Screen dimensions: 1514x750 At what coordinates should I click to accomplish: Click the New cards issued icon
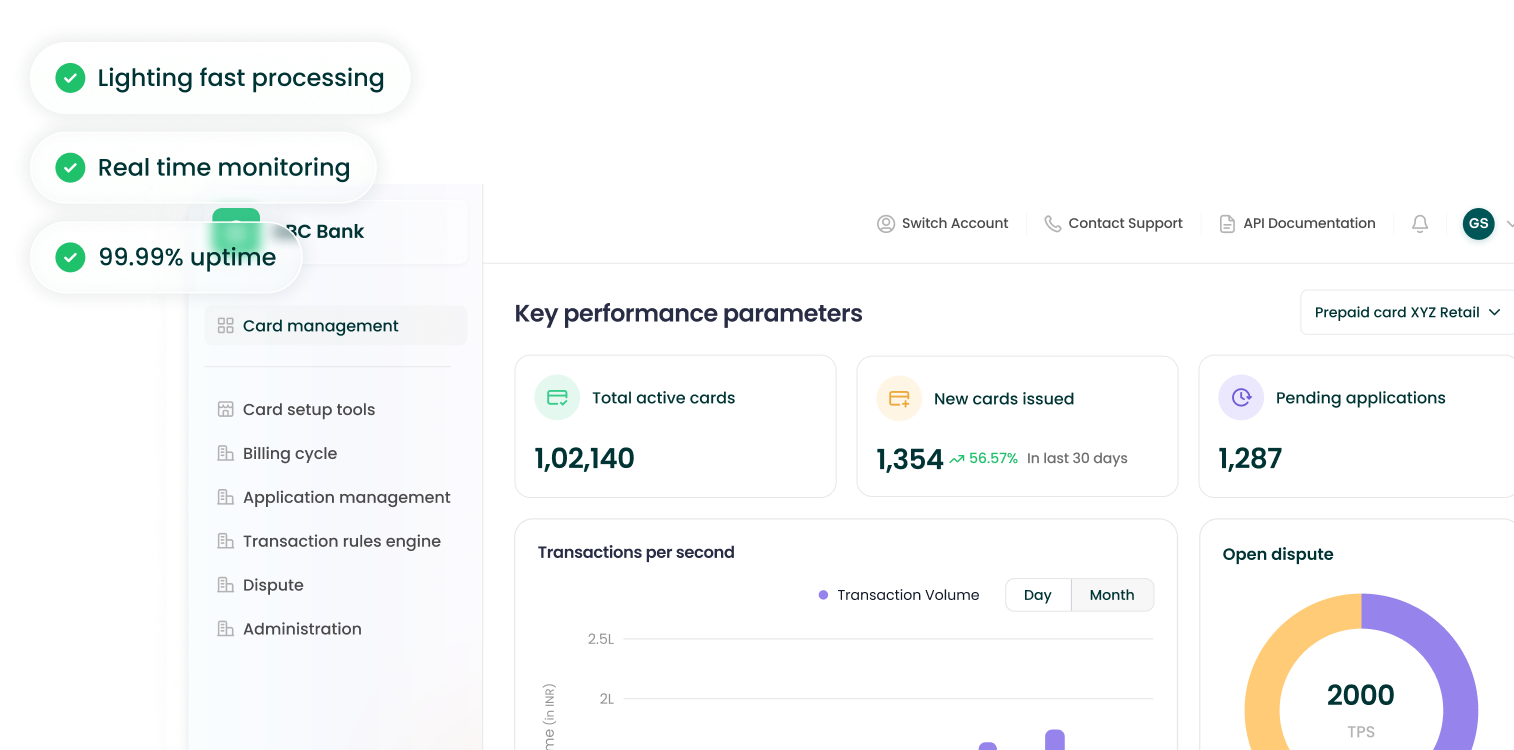(x=899, y=399)
